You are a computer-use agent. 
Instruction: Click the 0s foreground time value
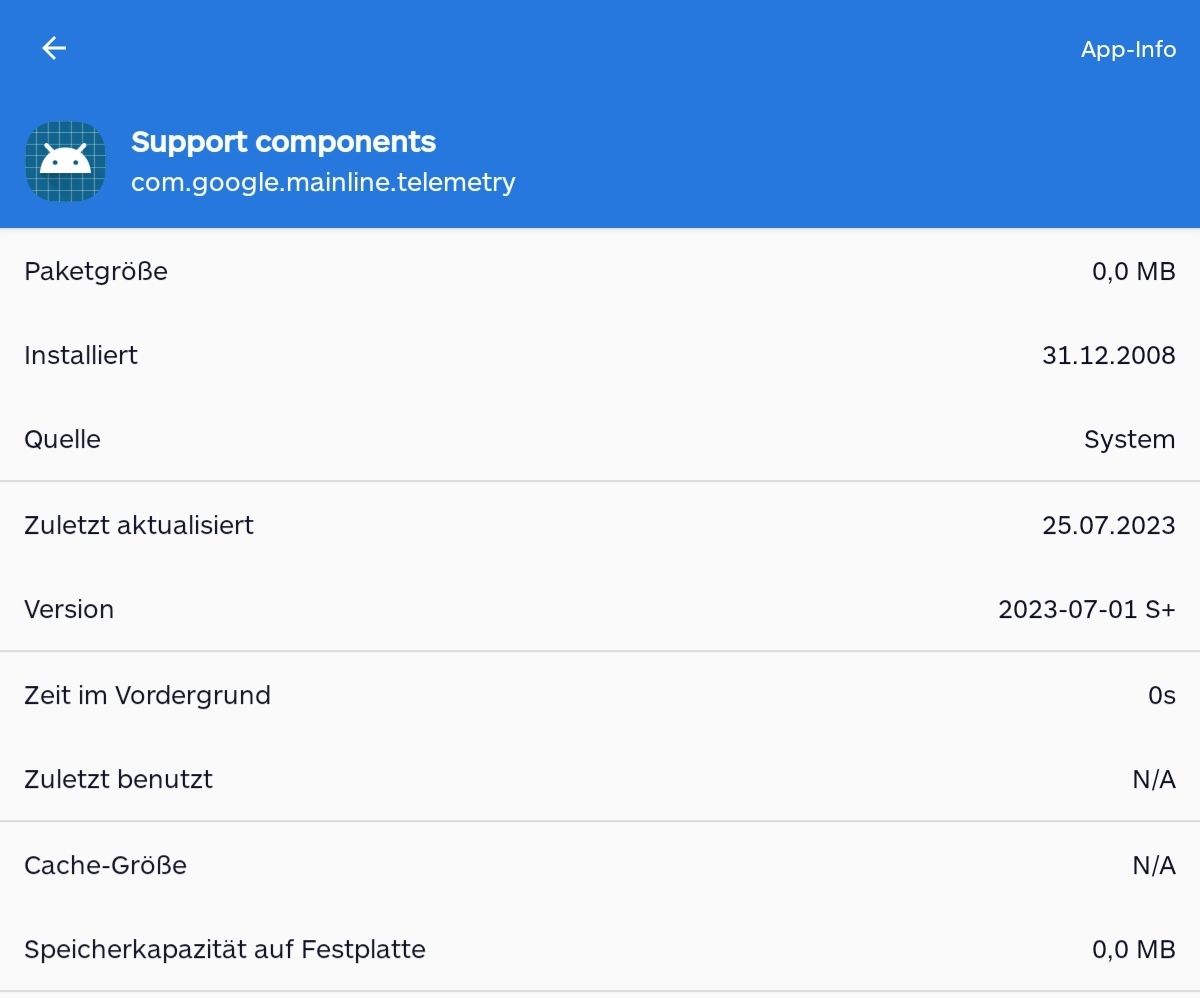tap(1161, 695)
